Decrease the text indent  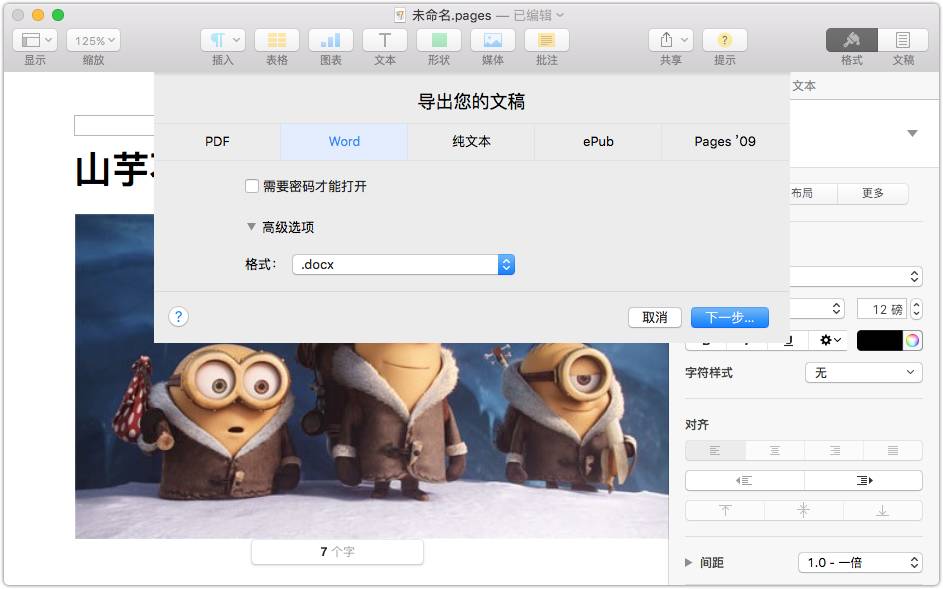[745, 481]
